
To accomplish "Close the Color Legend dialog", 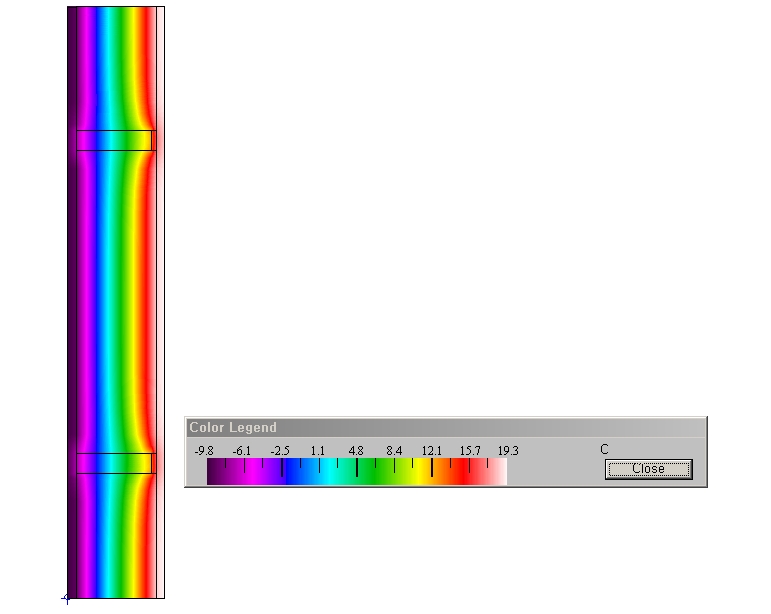I will point(648,469).
